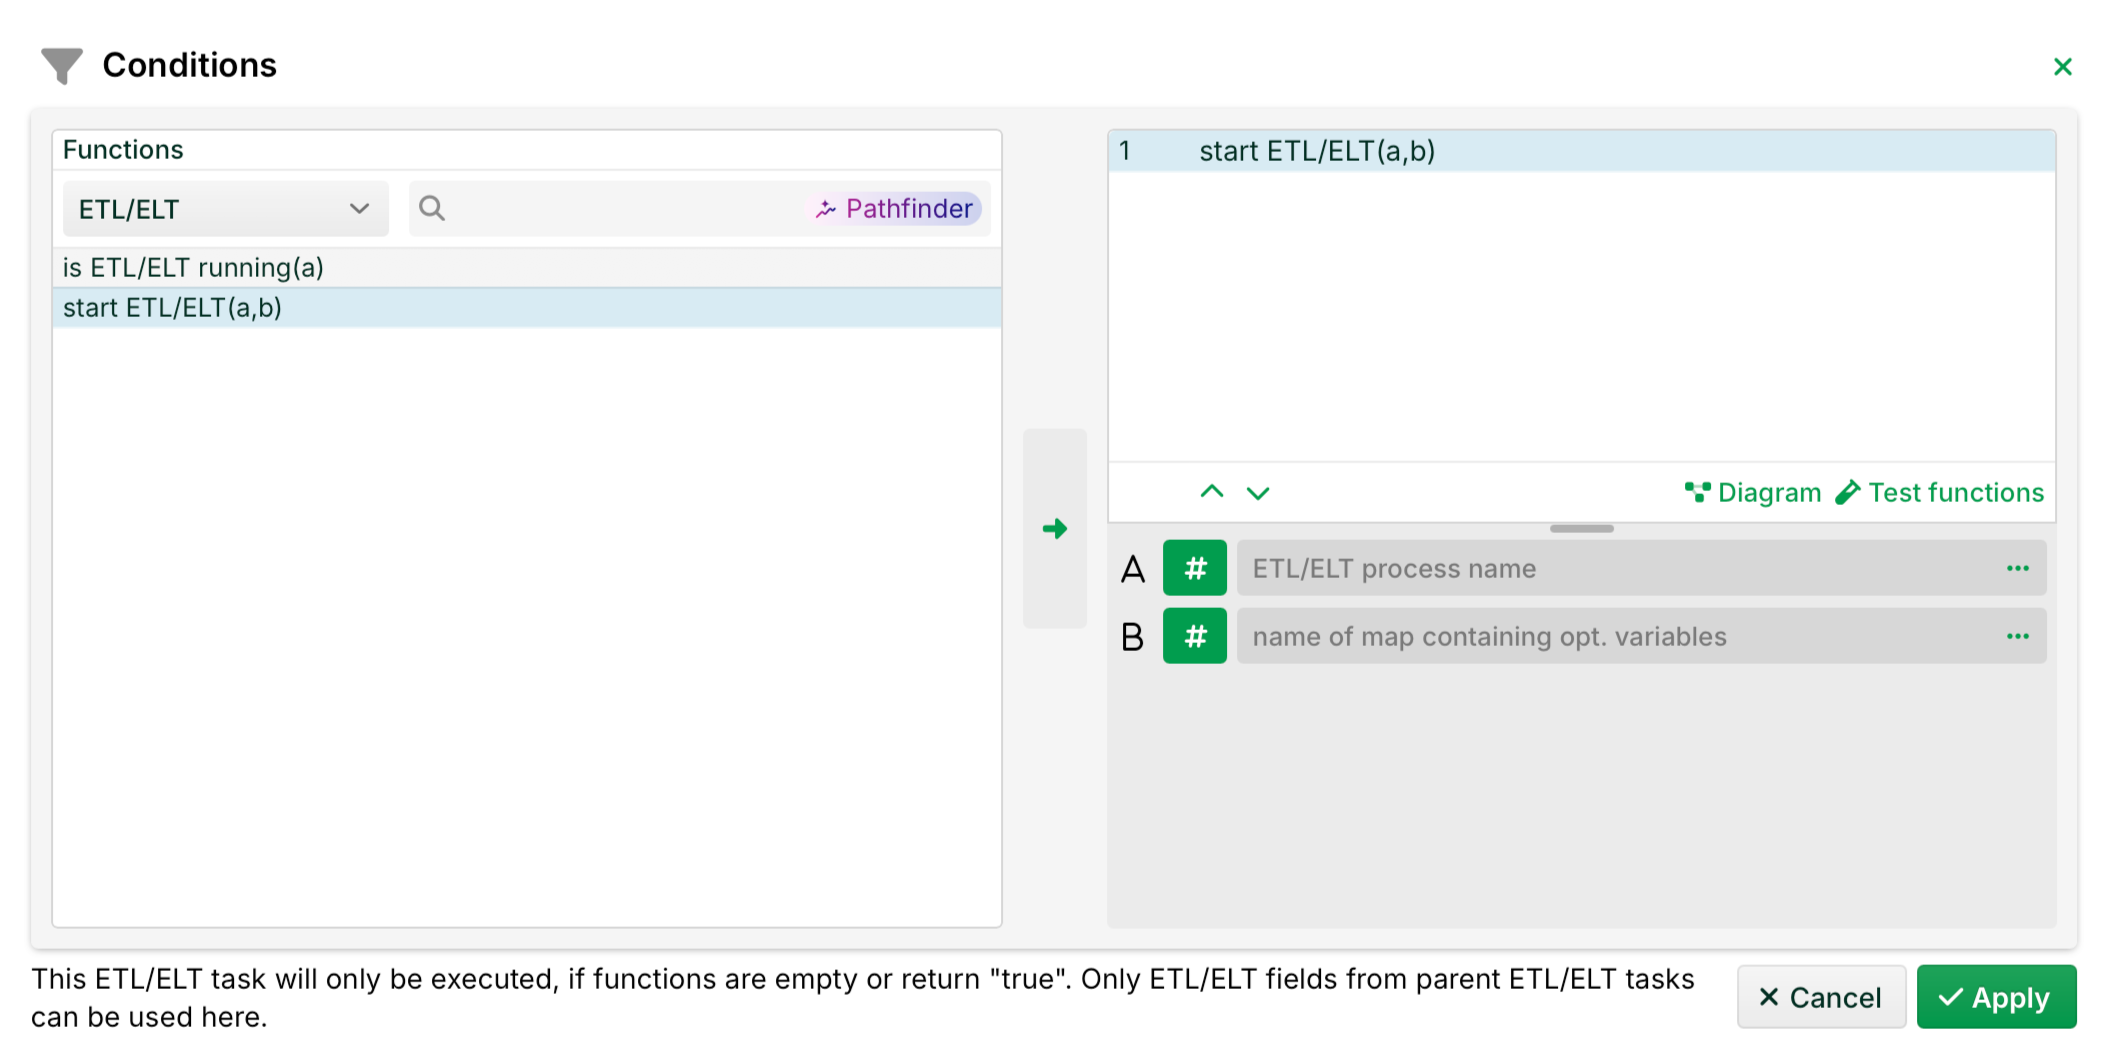
Task: Open the Pathfinder assistant
Action: pos(895,208)
